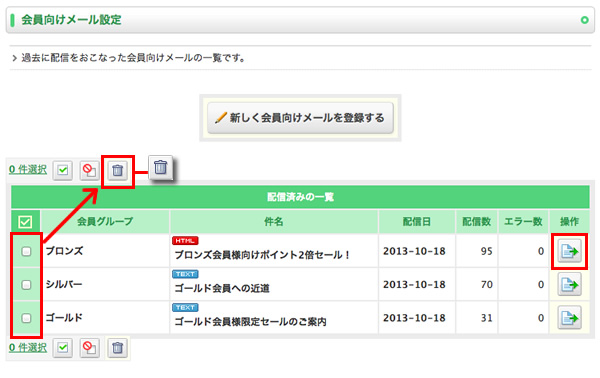
Task: Click the 配信数 column header
Action: coord(476,222)
